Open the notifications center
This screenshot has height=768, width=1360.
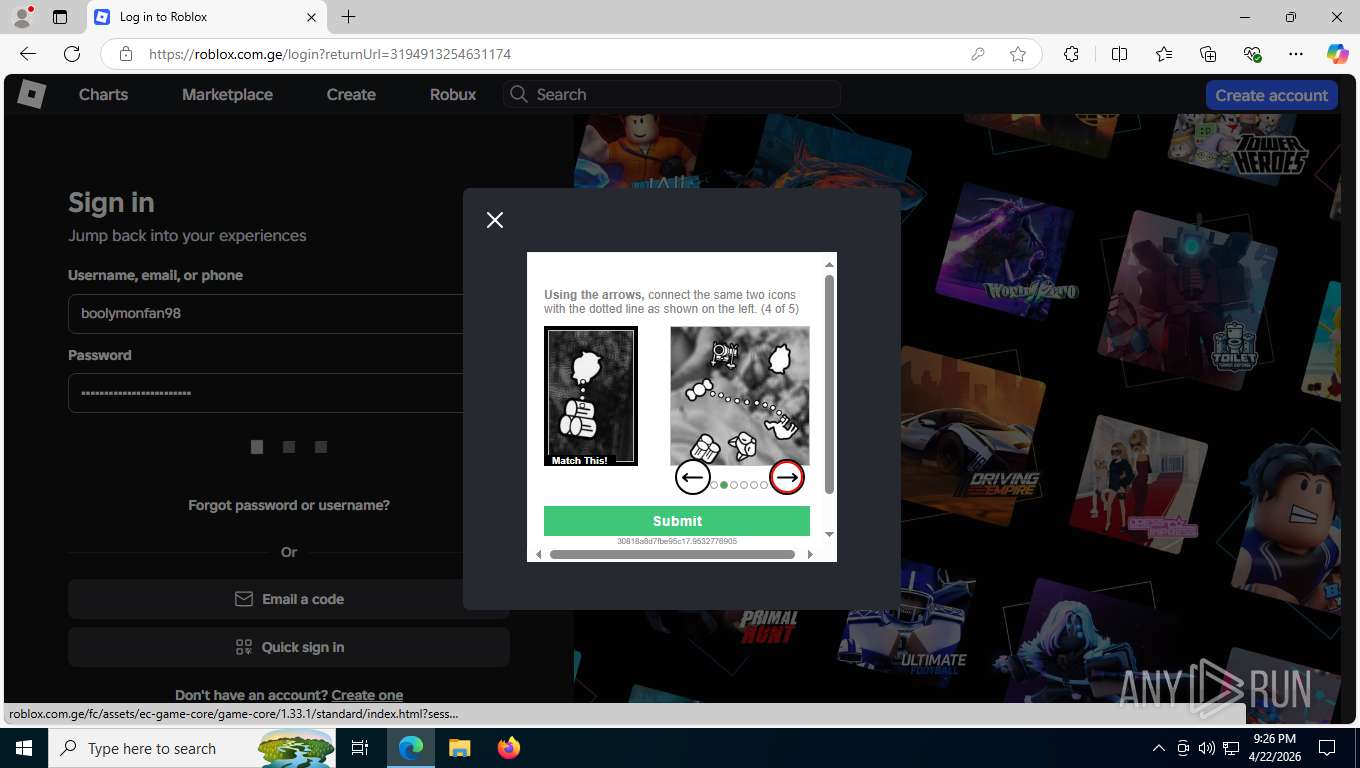[1327, 748]
